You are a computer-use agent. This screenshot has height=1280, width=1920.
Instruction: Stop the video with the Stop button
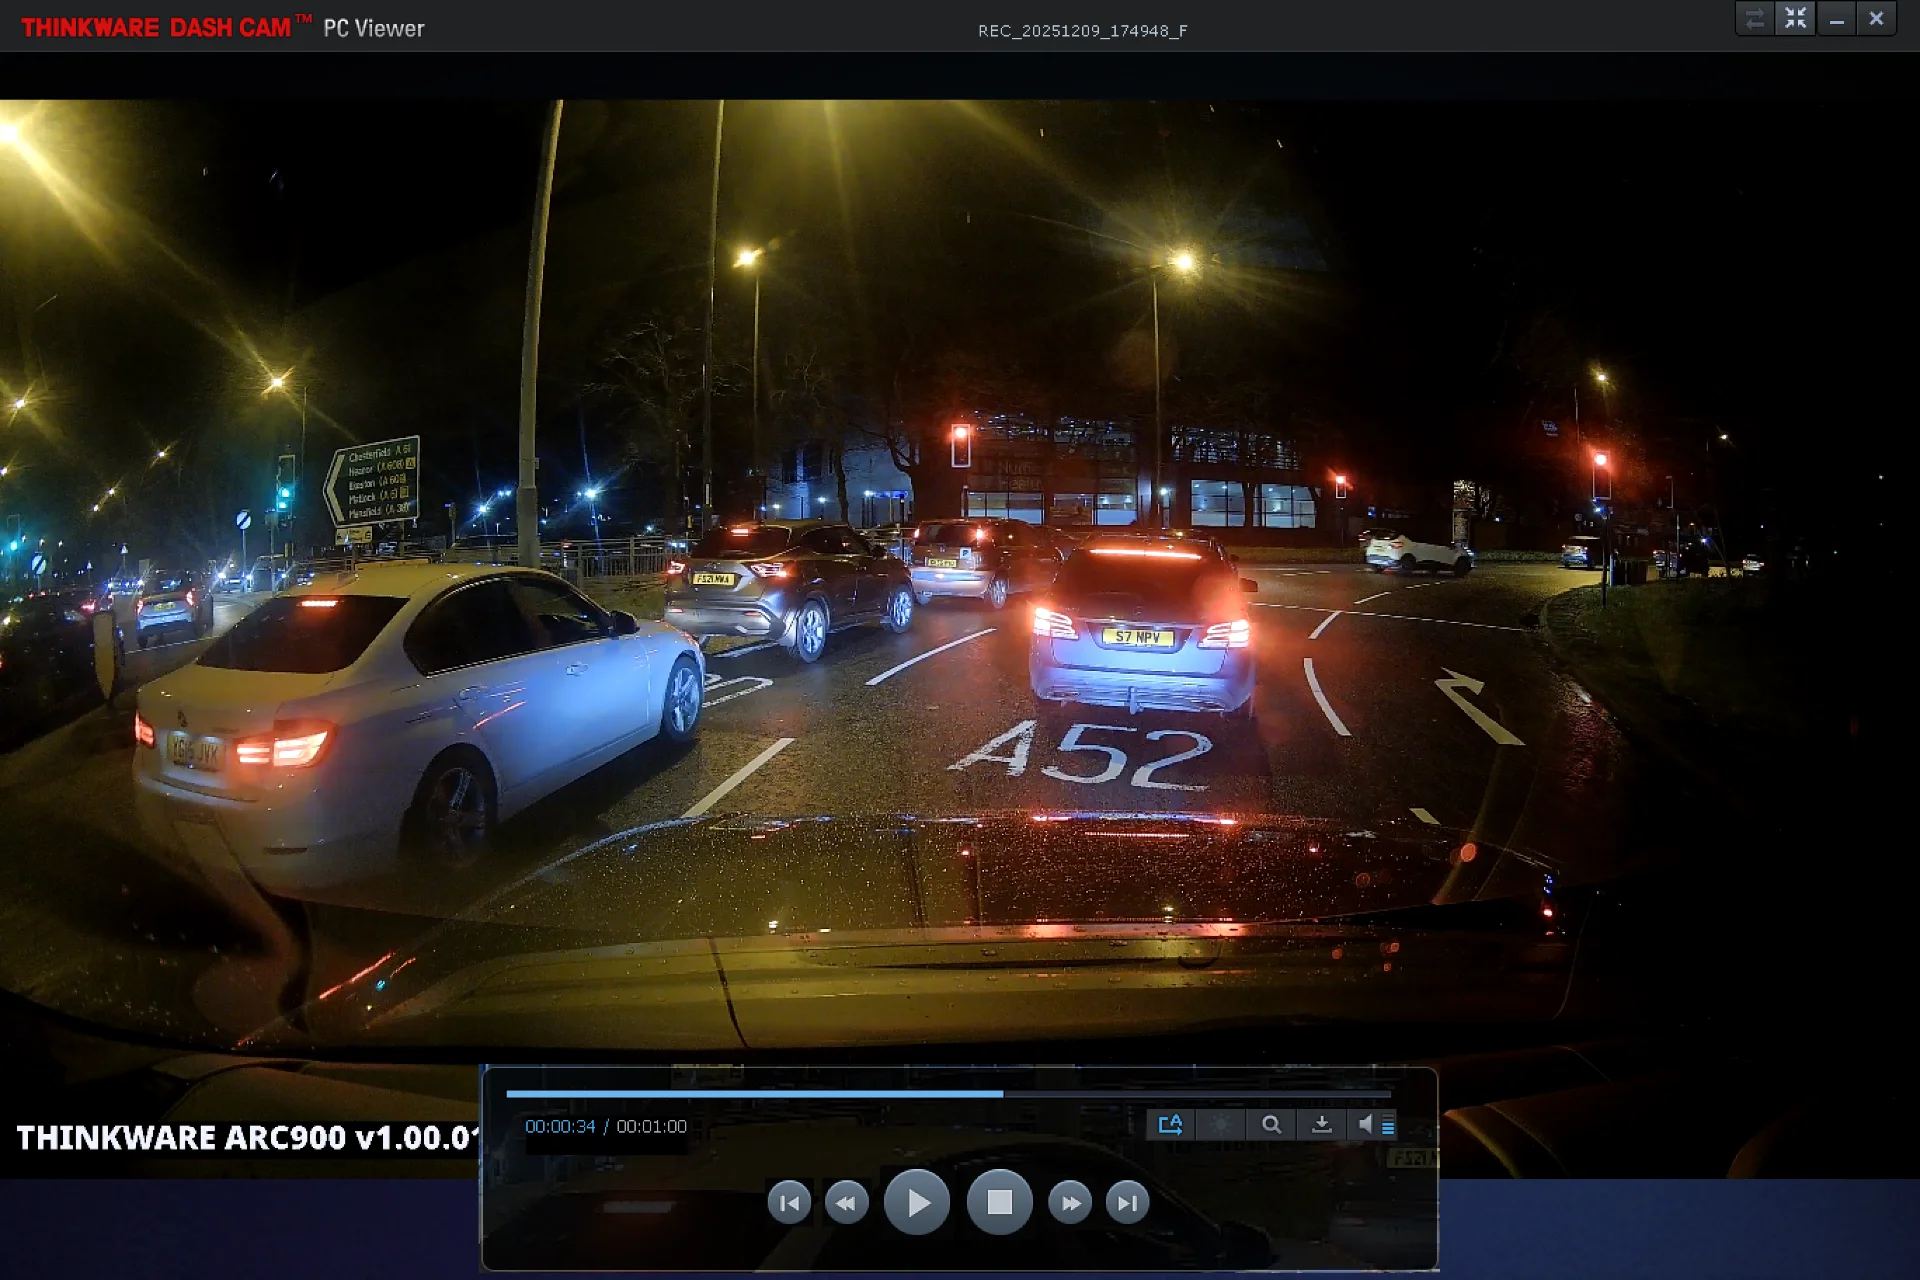999,1202
